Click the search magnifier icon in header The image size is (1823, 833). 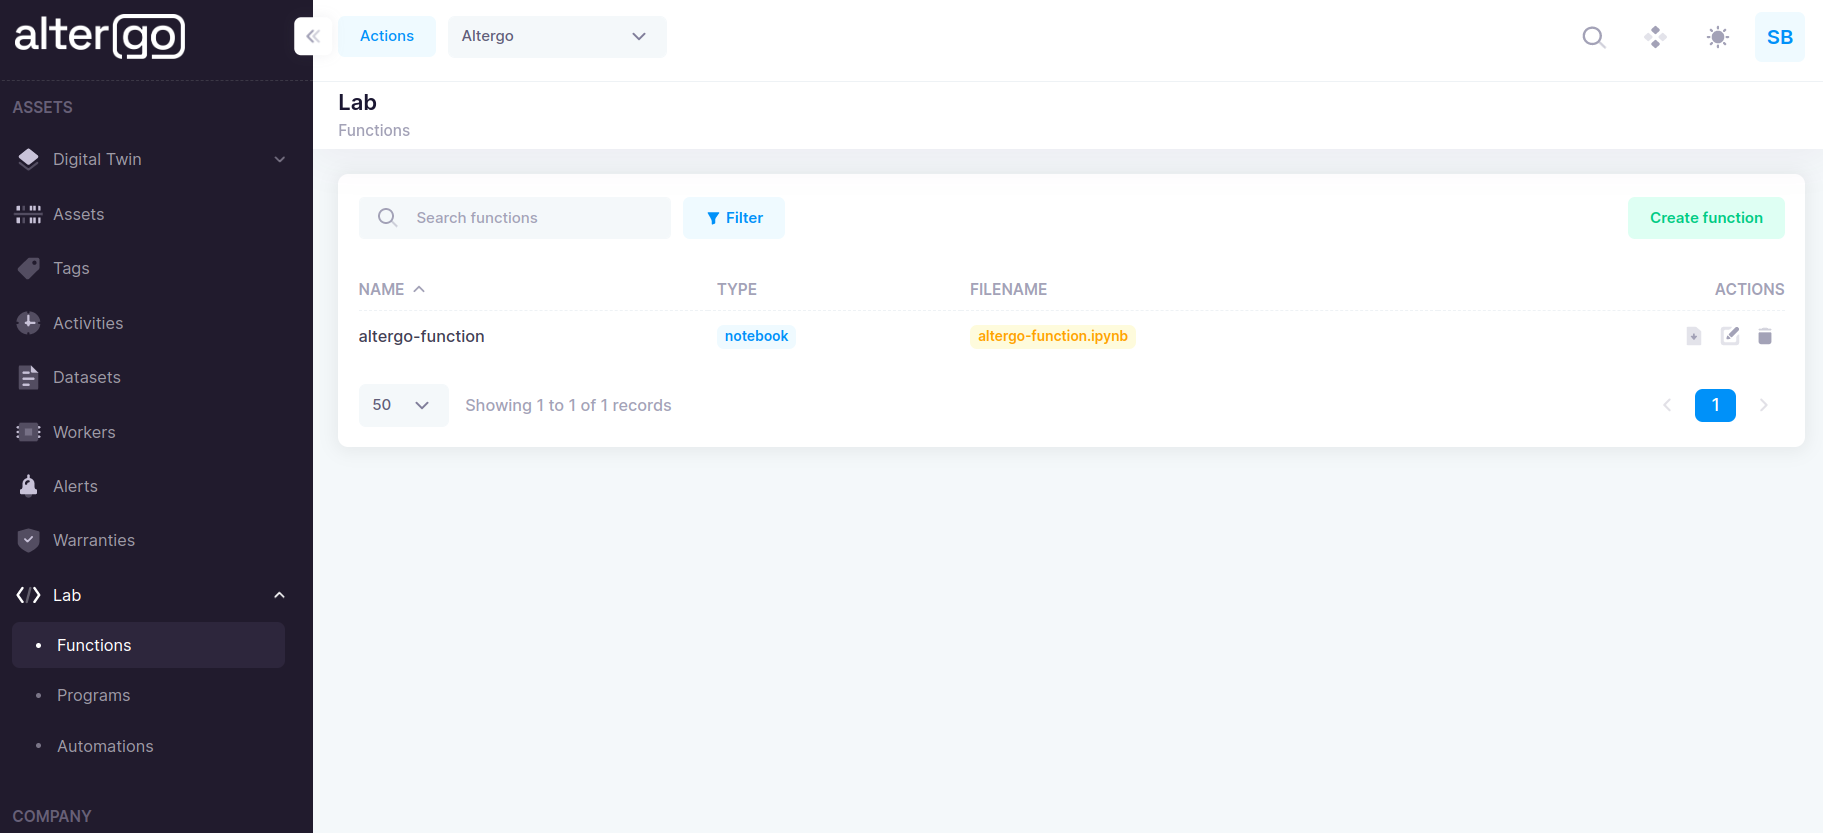pos(1593,37)
